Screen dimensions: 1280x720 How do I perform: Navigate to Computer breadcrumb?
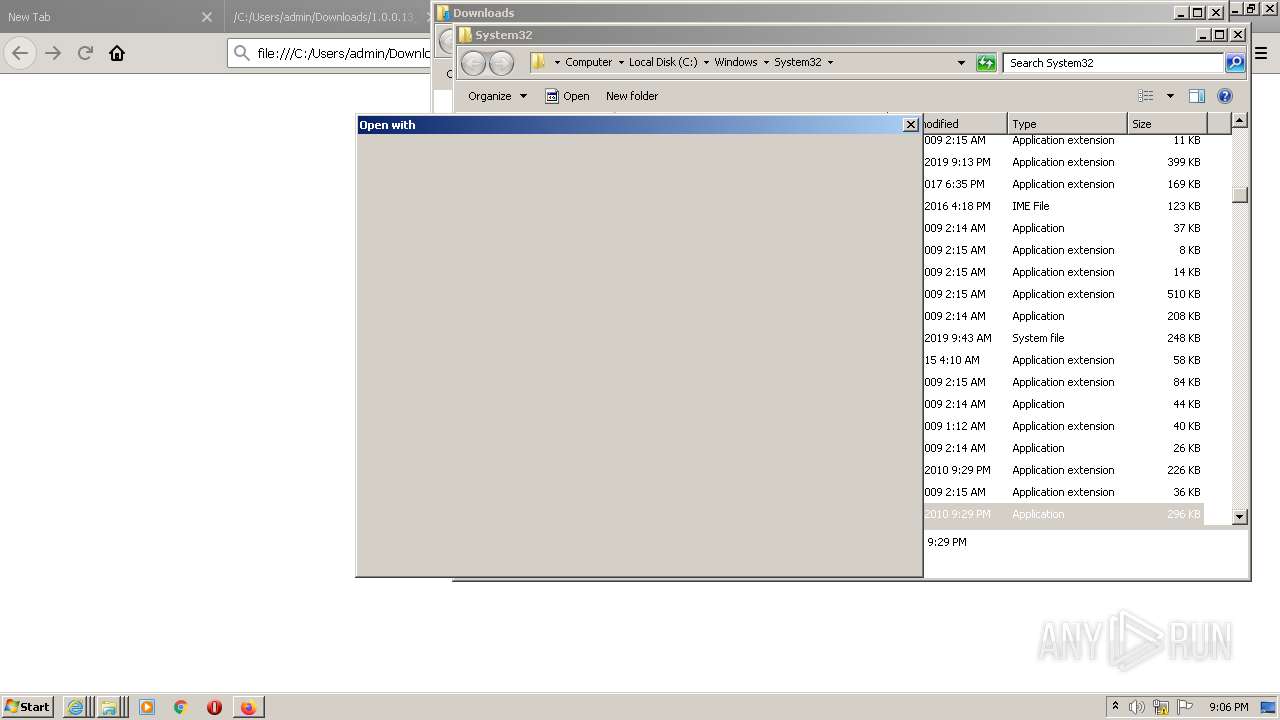588,62
